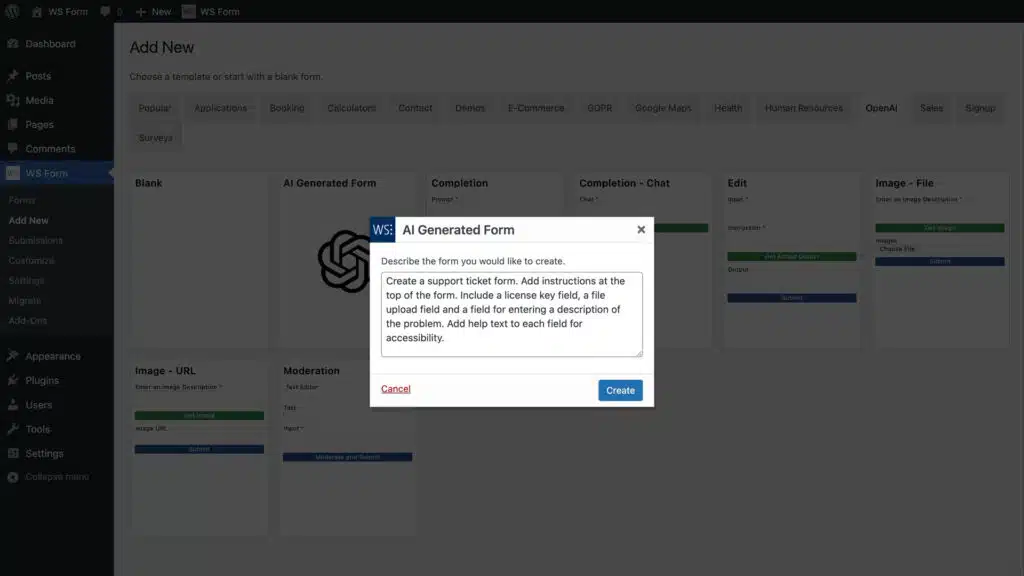
Task: Switch to the E-Commerce template tab
Action: pyautogui.click(x=536, y=108)
